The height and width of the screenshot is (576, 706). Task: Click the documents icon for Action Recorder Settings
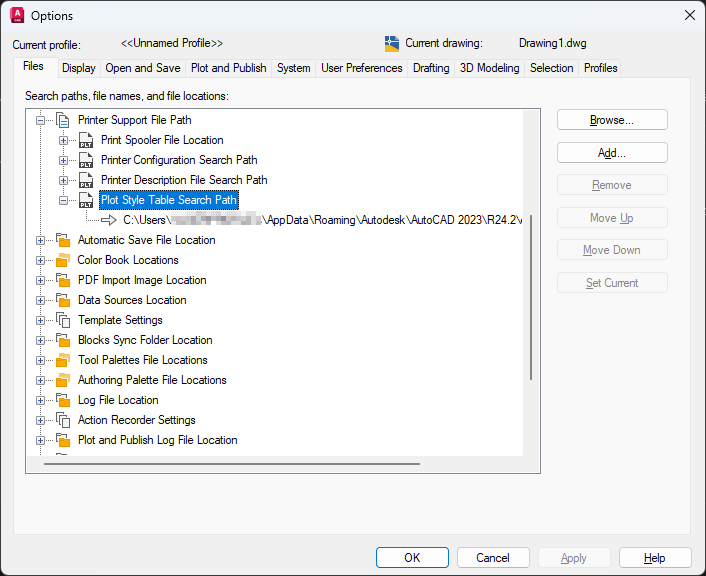tap(63, 420)
